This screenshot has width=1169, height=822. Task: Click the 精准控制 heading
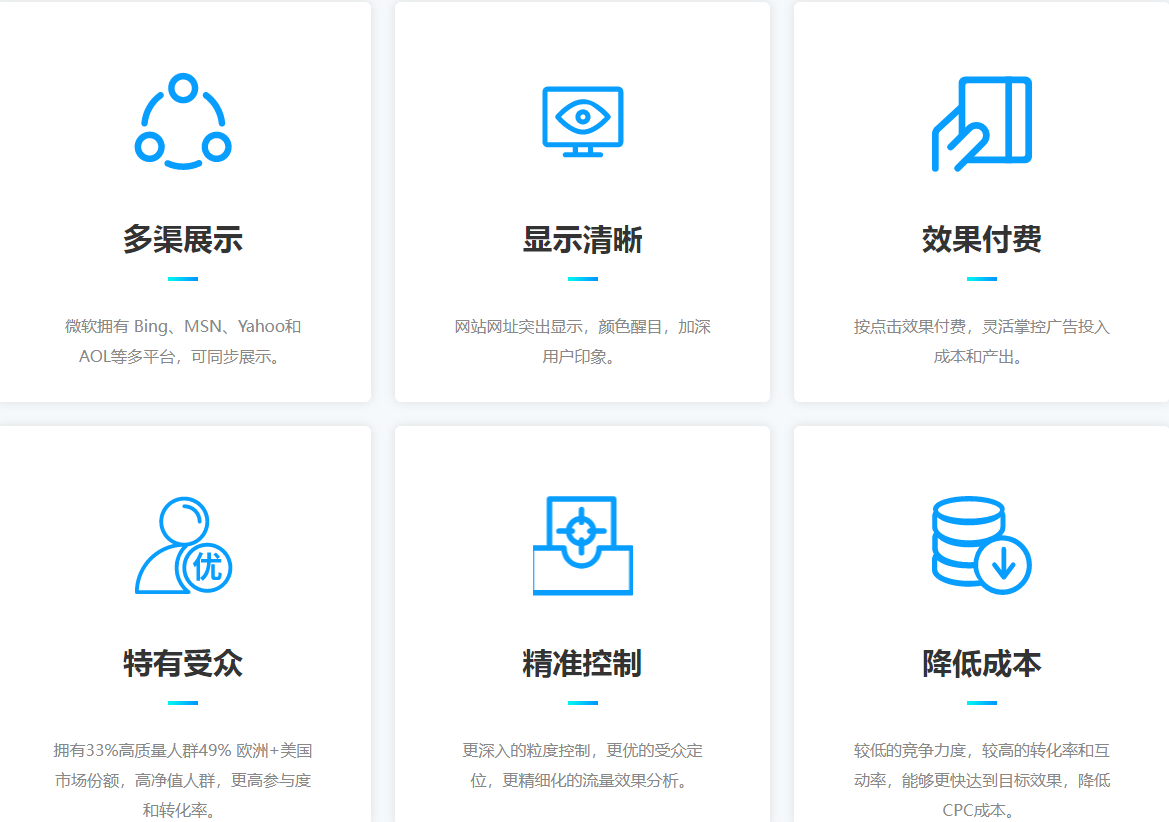[582, 663]
